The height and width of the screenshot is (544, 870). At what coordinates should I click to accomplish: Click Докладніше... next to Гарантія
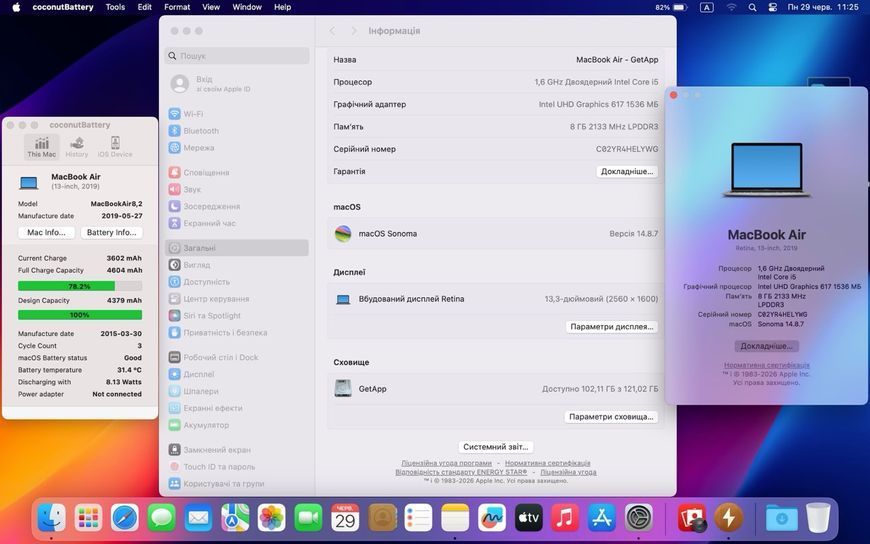coord(627,172)
